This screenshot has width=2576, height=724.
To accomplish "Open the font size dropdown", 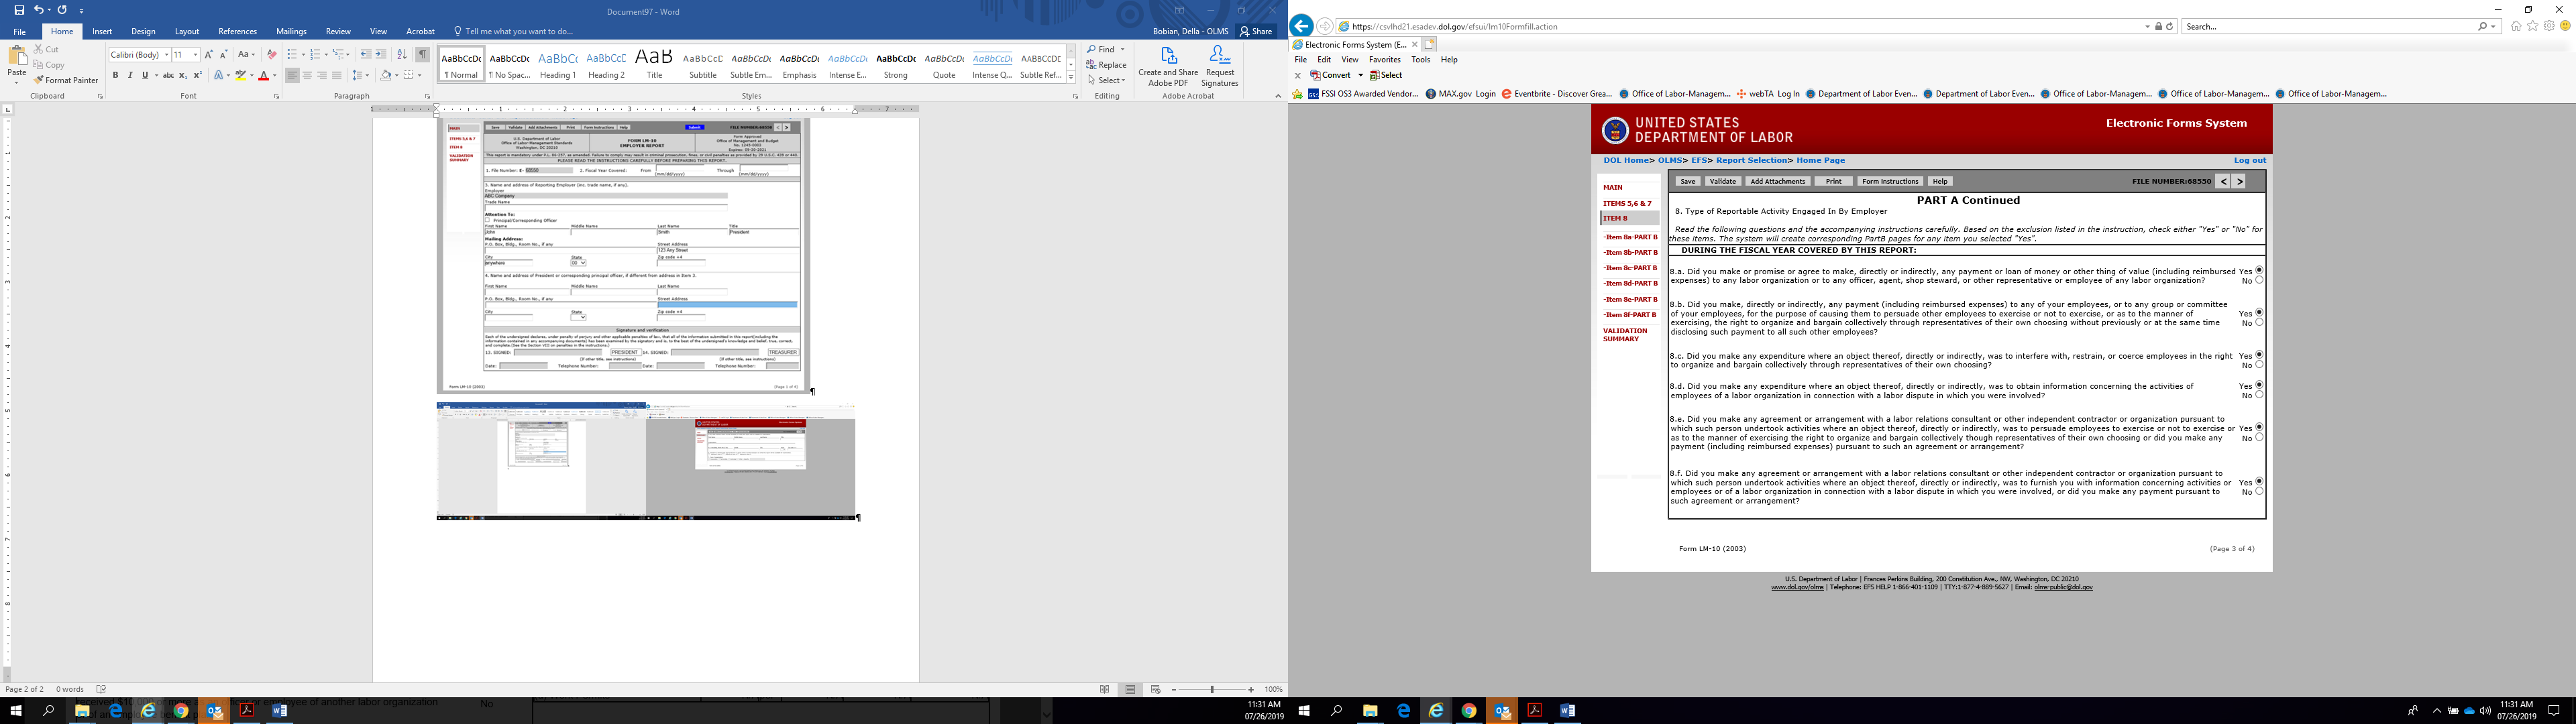I will [x=195, y=55].
